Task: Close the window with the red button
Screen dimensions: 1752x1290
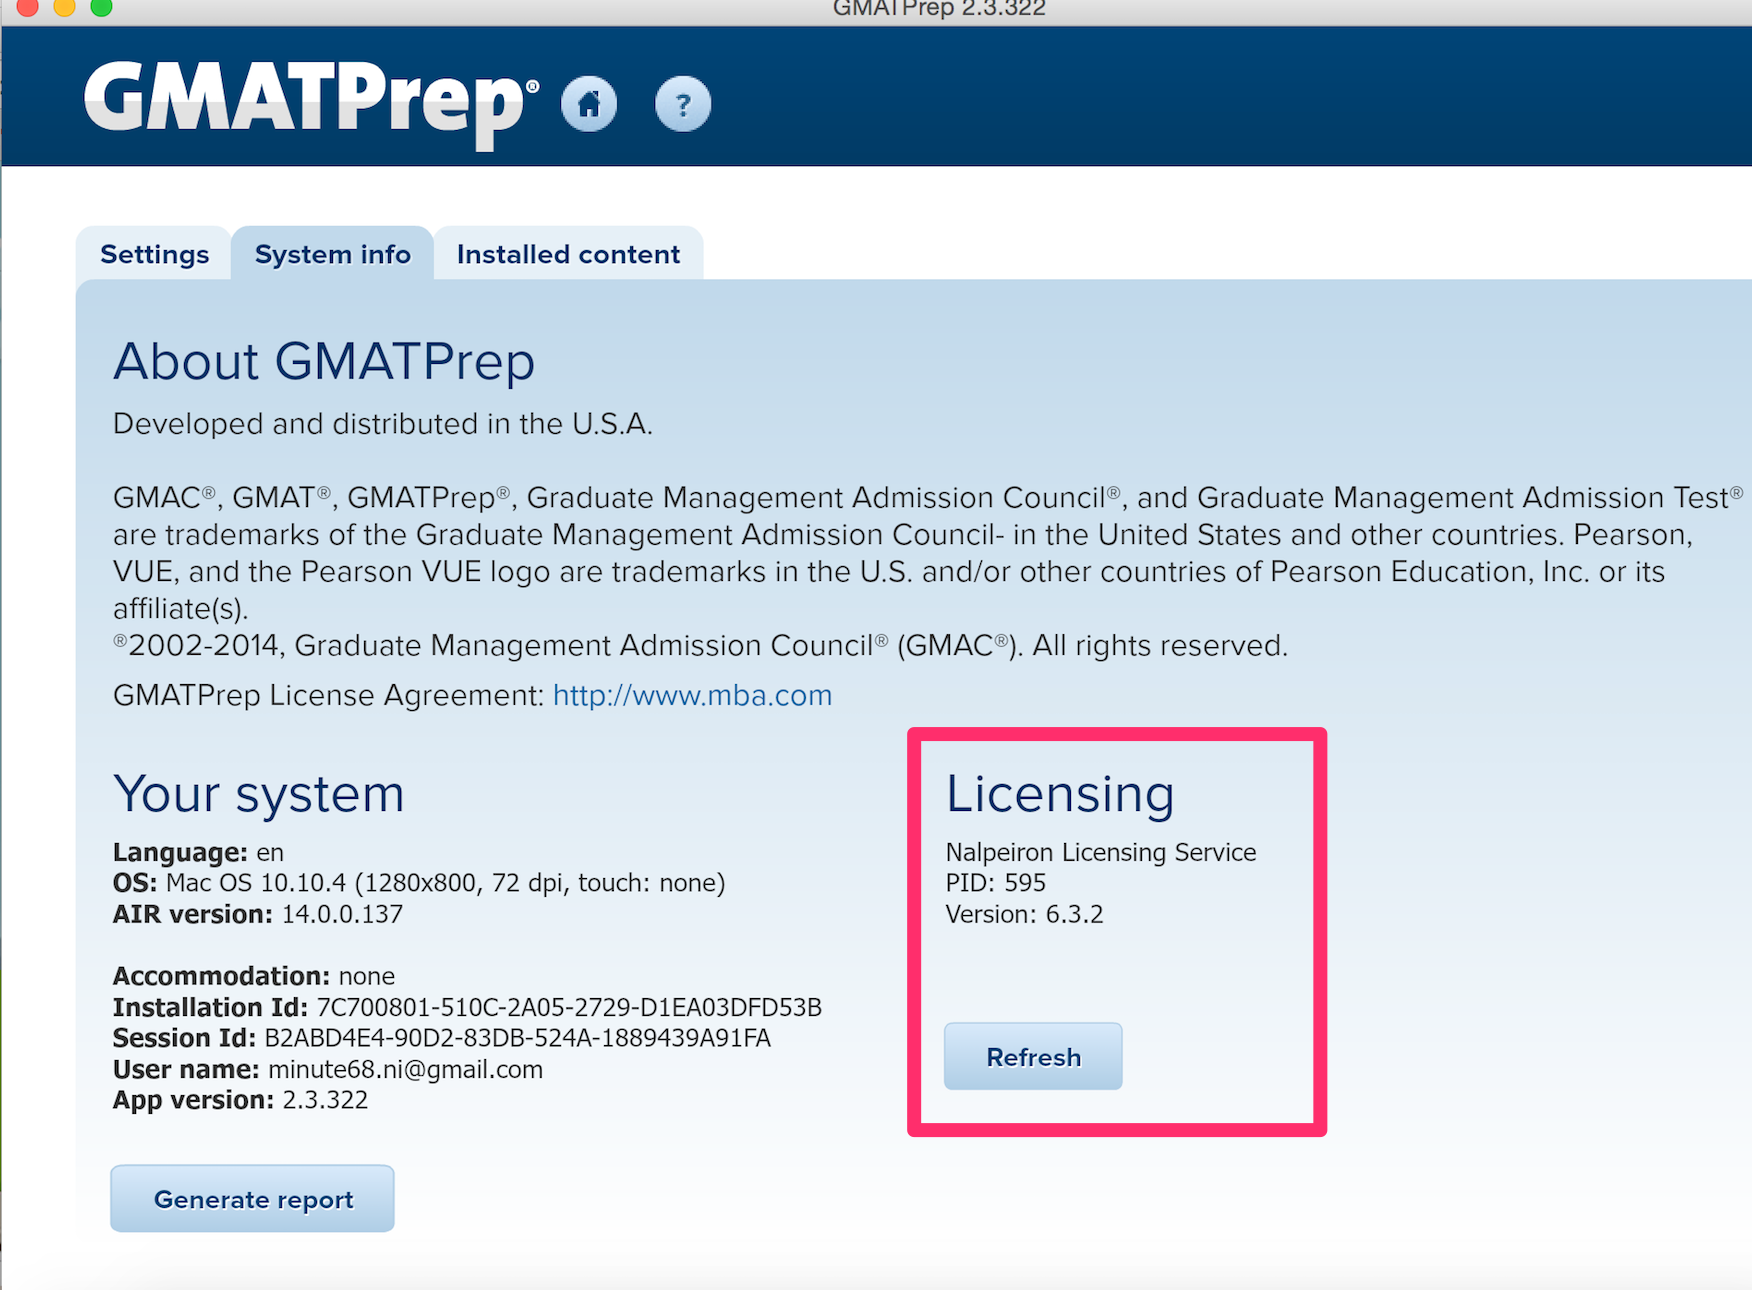Action: pos(27,7)
